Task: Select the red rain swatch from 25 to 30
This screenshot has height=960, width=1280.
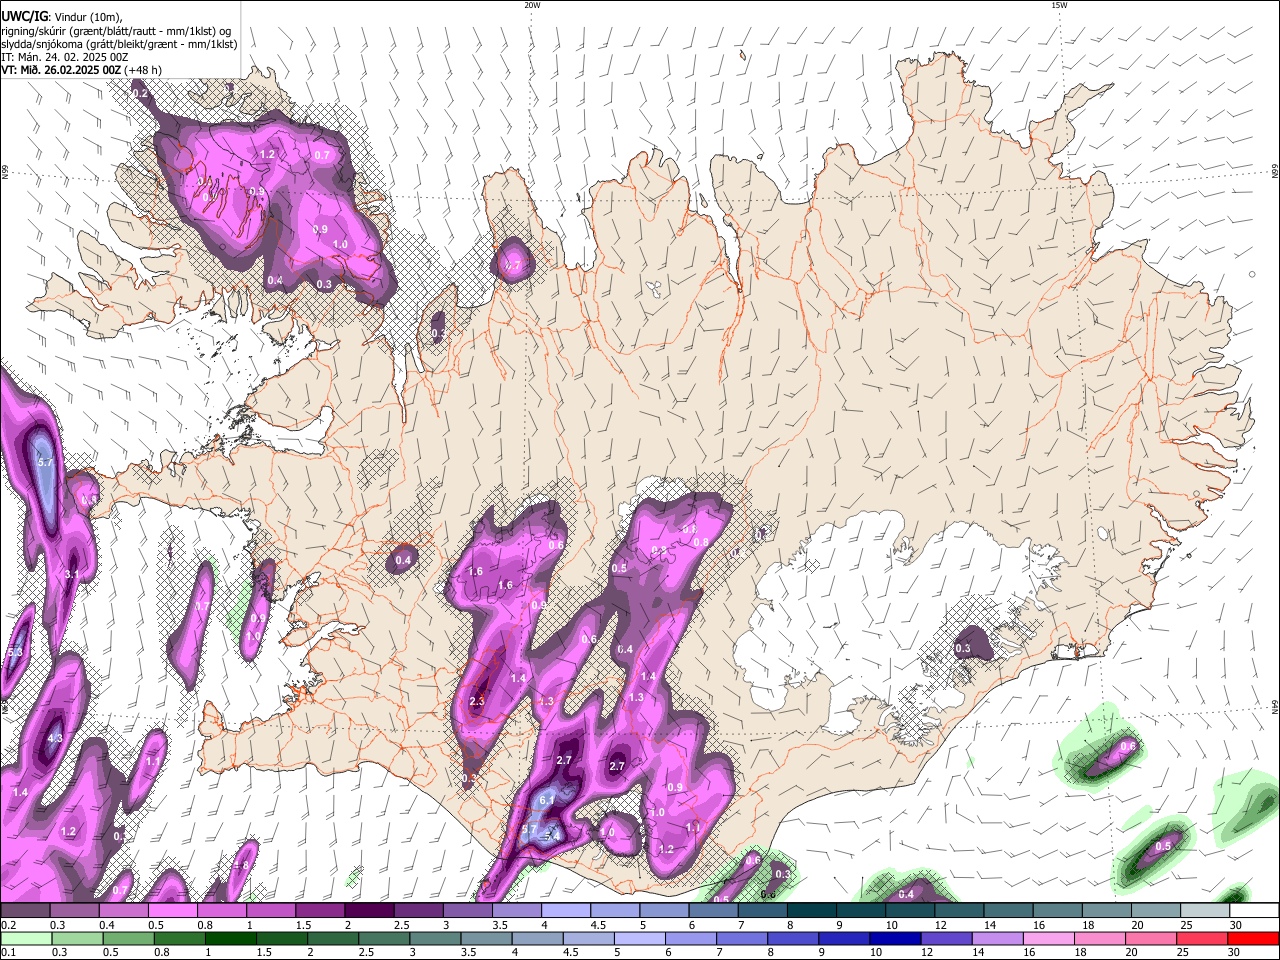Action: (x=1202, y=938)
